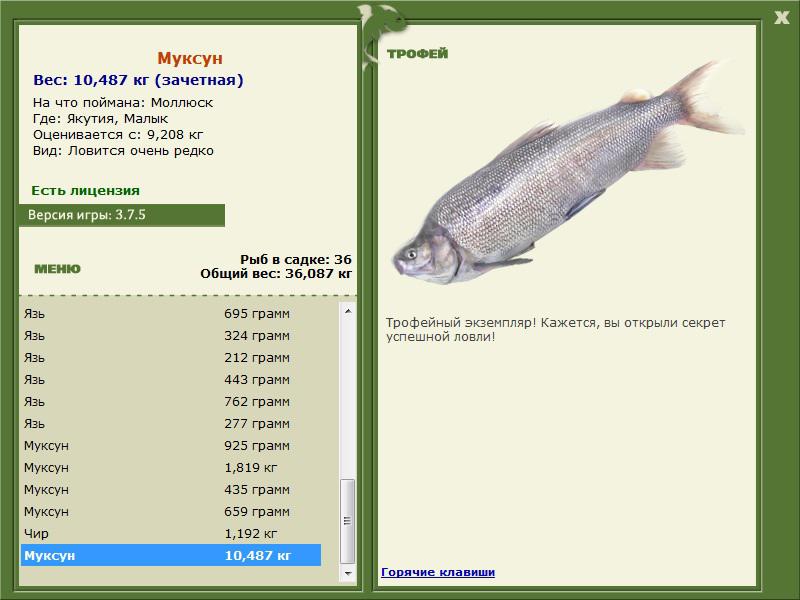Select the Язь 212 грамм row

point(171,358)
